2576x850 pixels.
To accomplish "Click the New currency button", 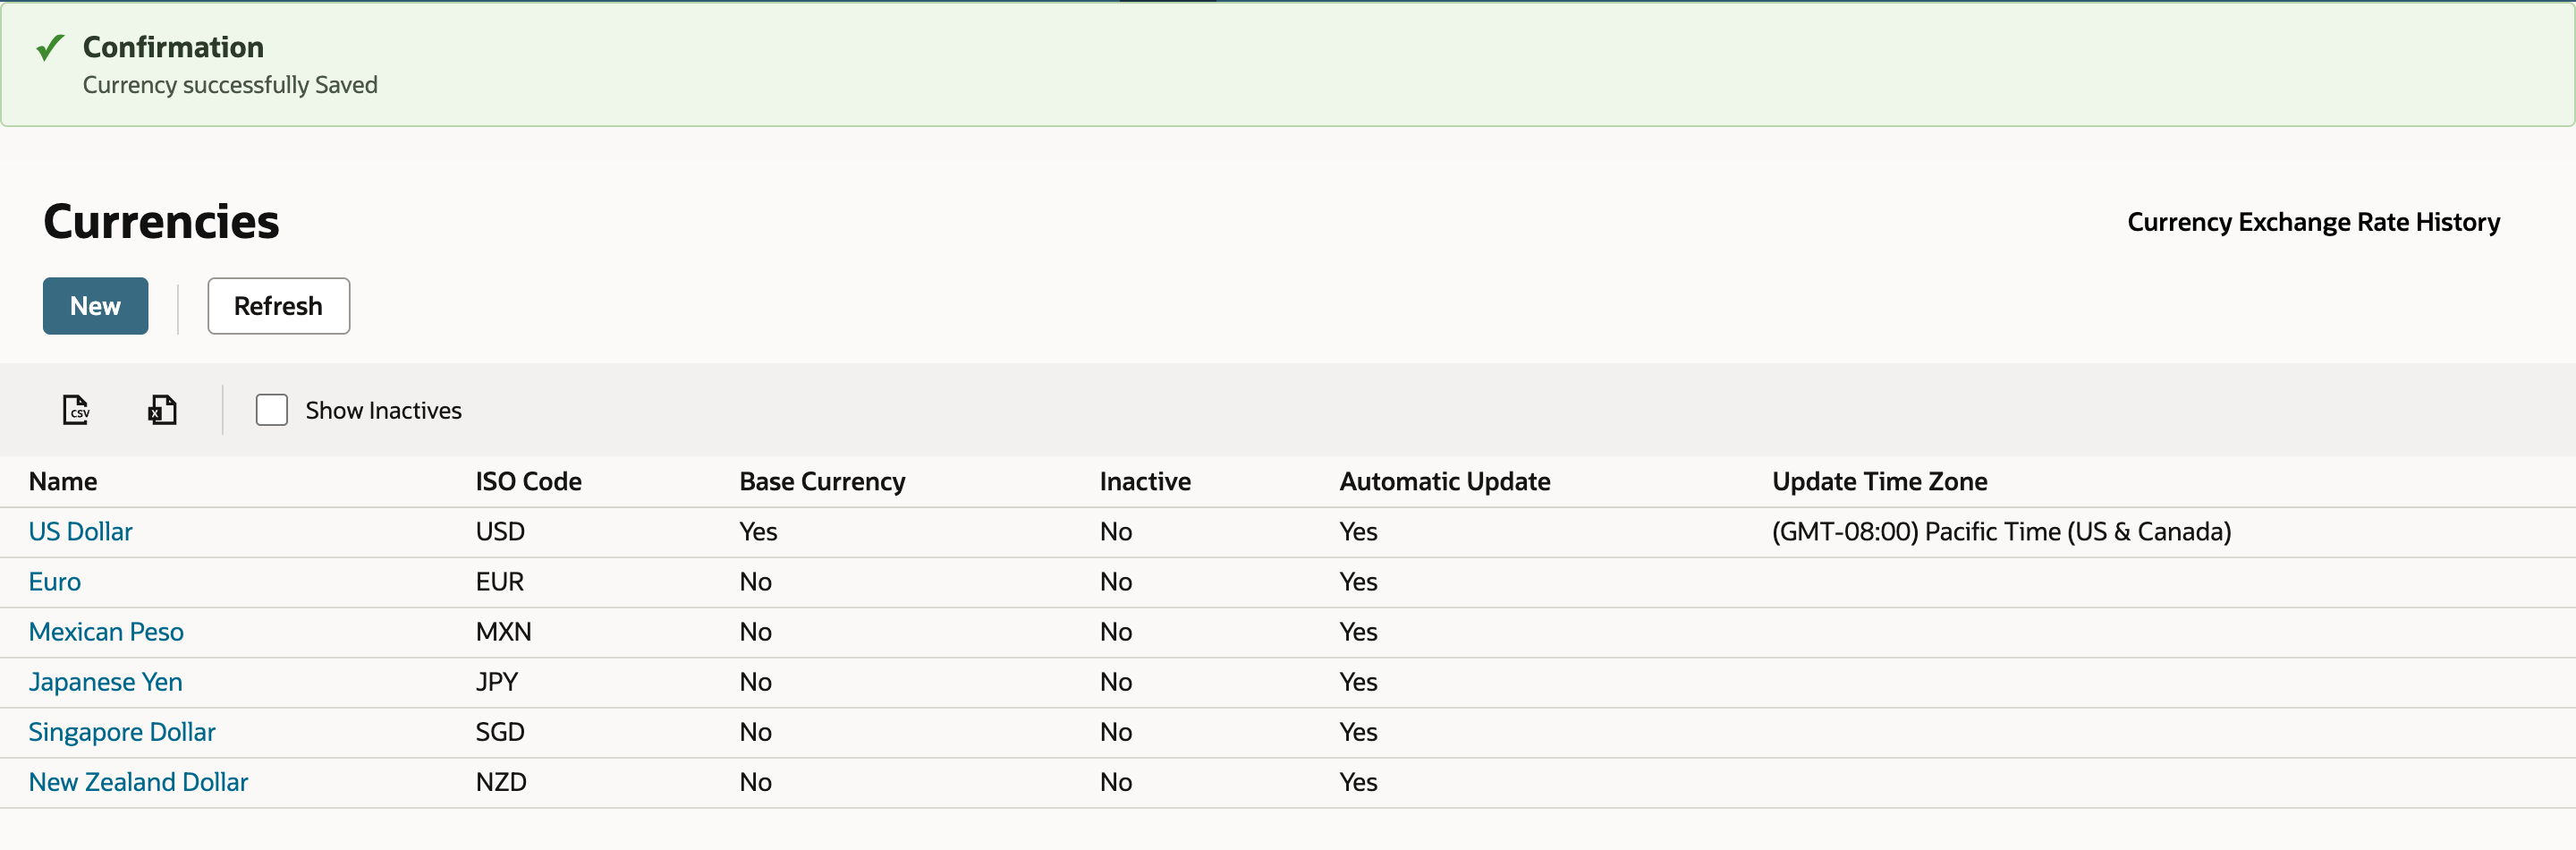I will [95, 306].
